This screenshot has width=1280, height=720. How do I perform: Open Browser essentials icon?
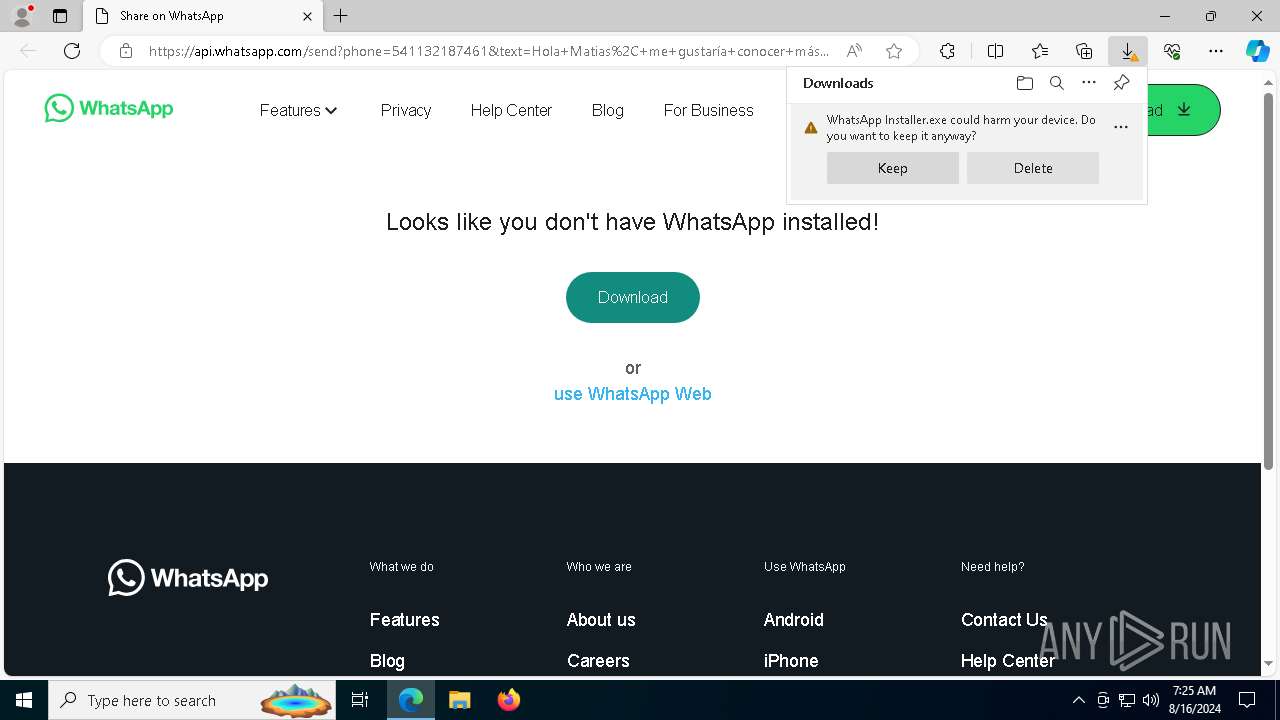pyautogui.click(x=1172, y=51)
